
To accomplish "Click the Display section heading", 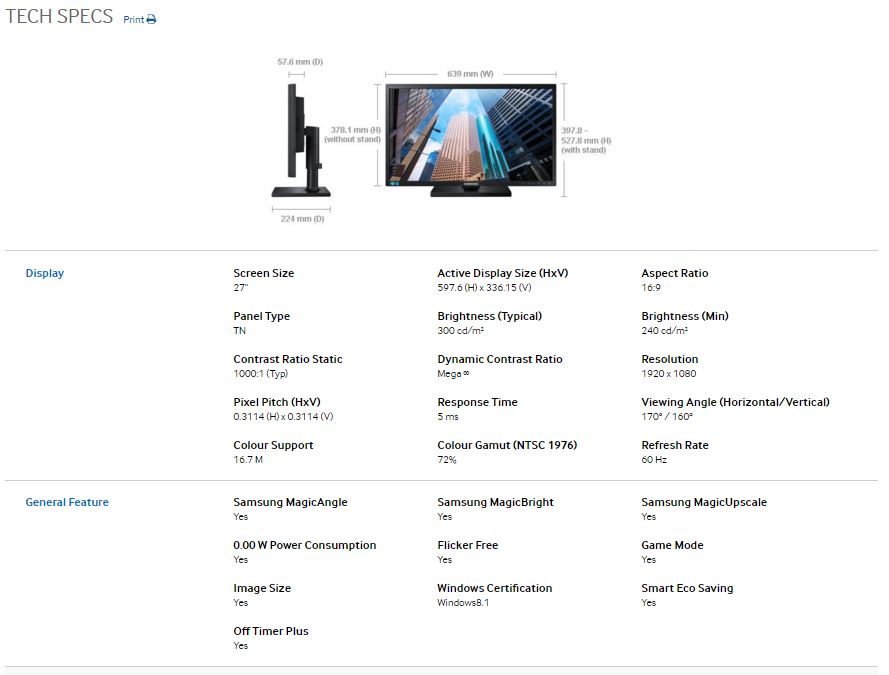I will click(x=44, y=273).
